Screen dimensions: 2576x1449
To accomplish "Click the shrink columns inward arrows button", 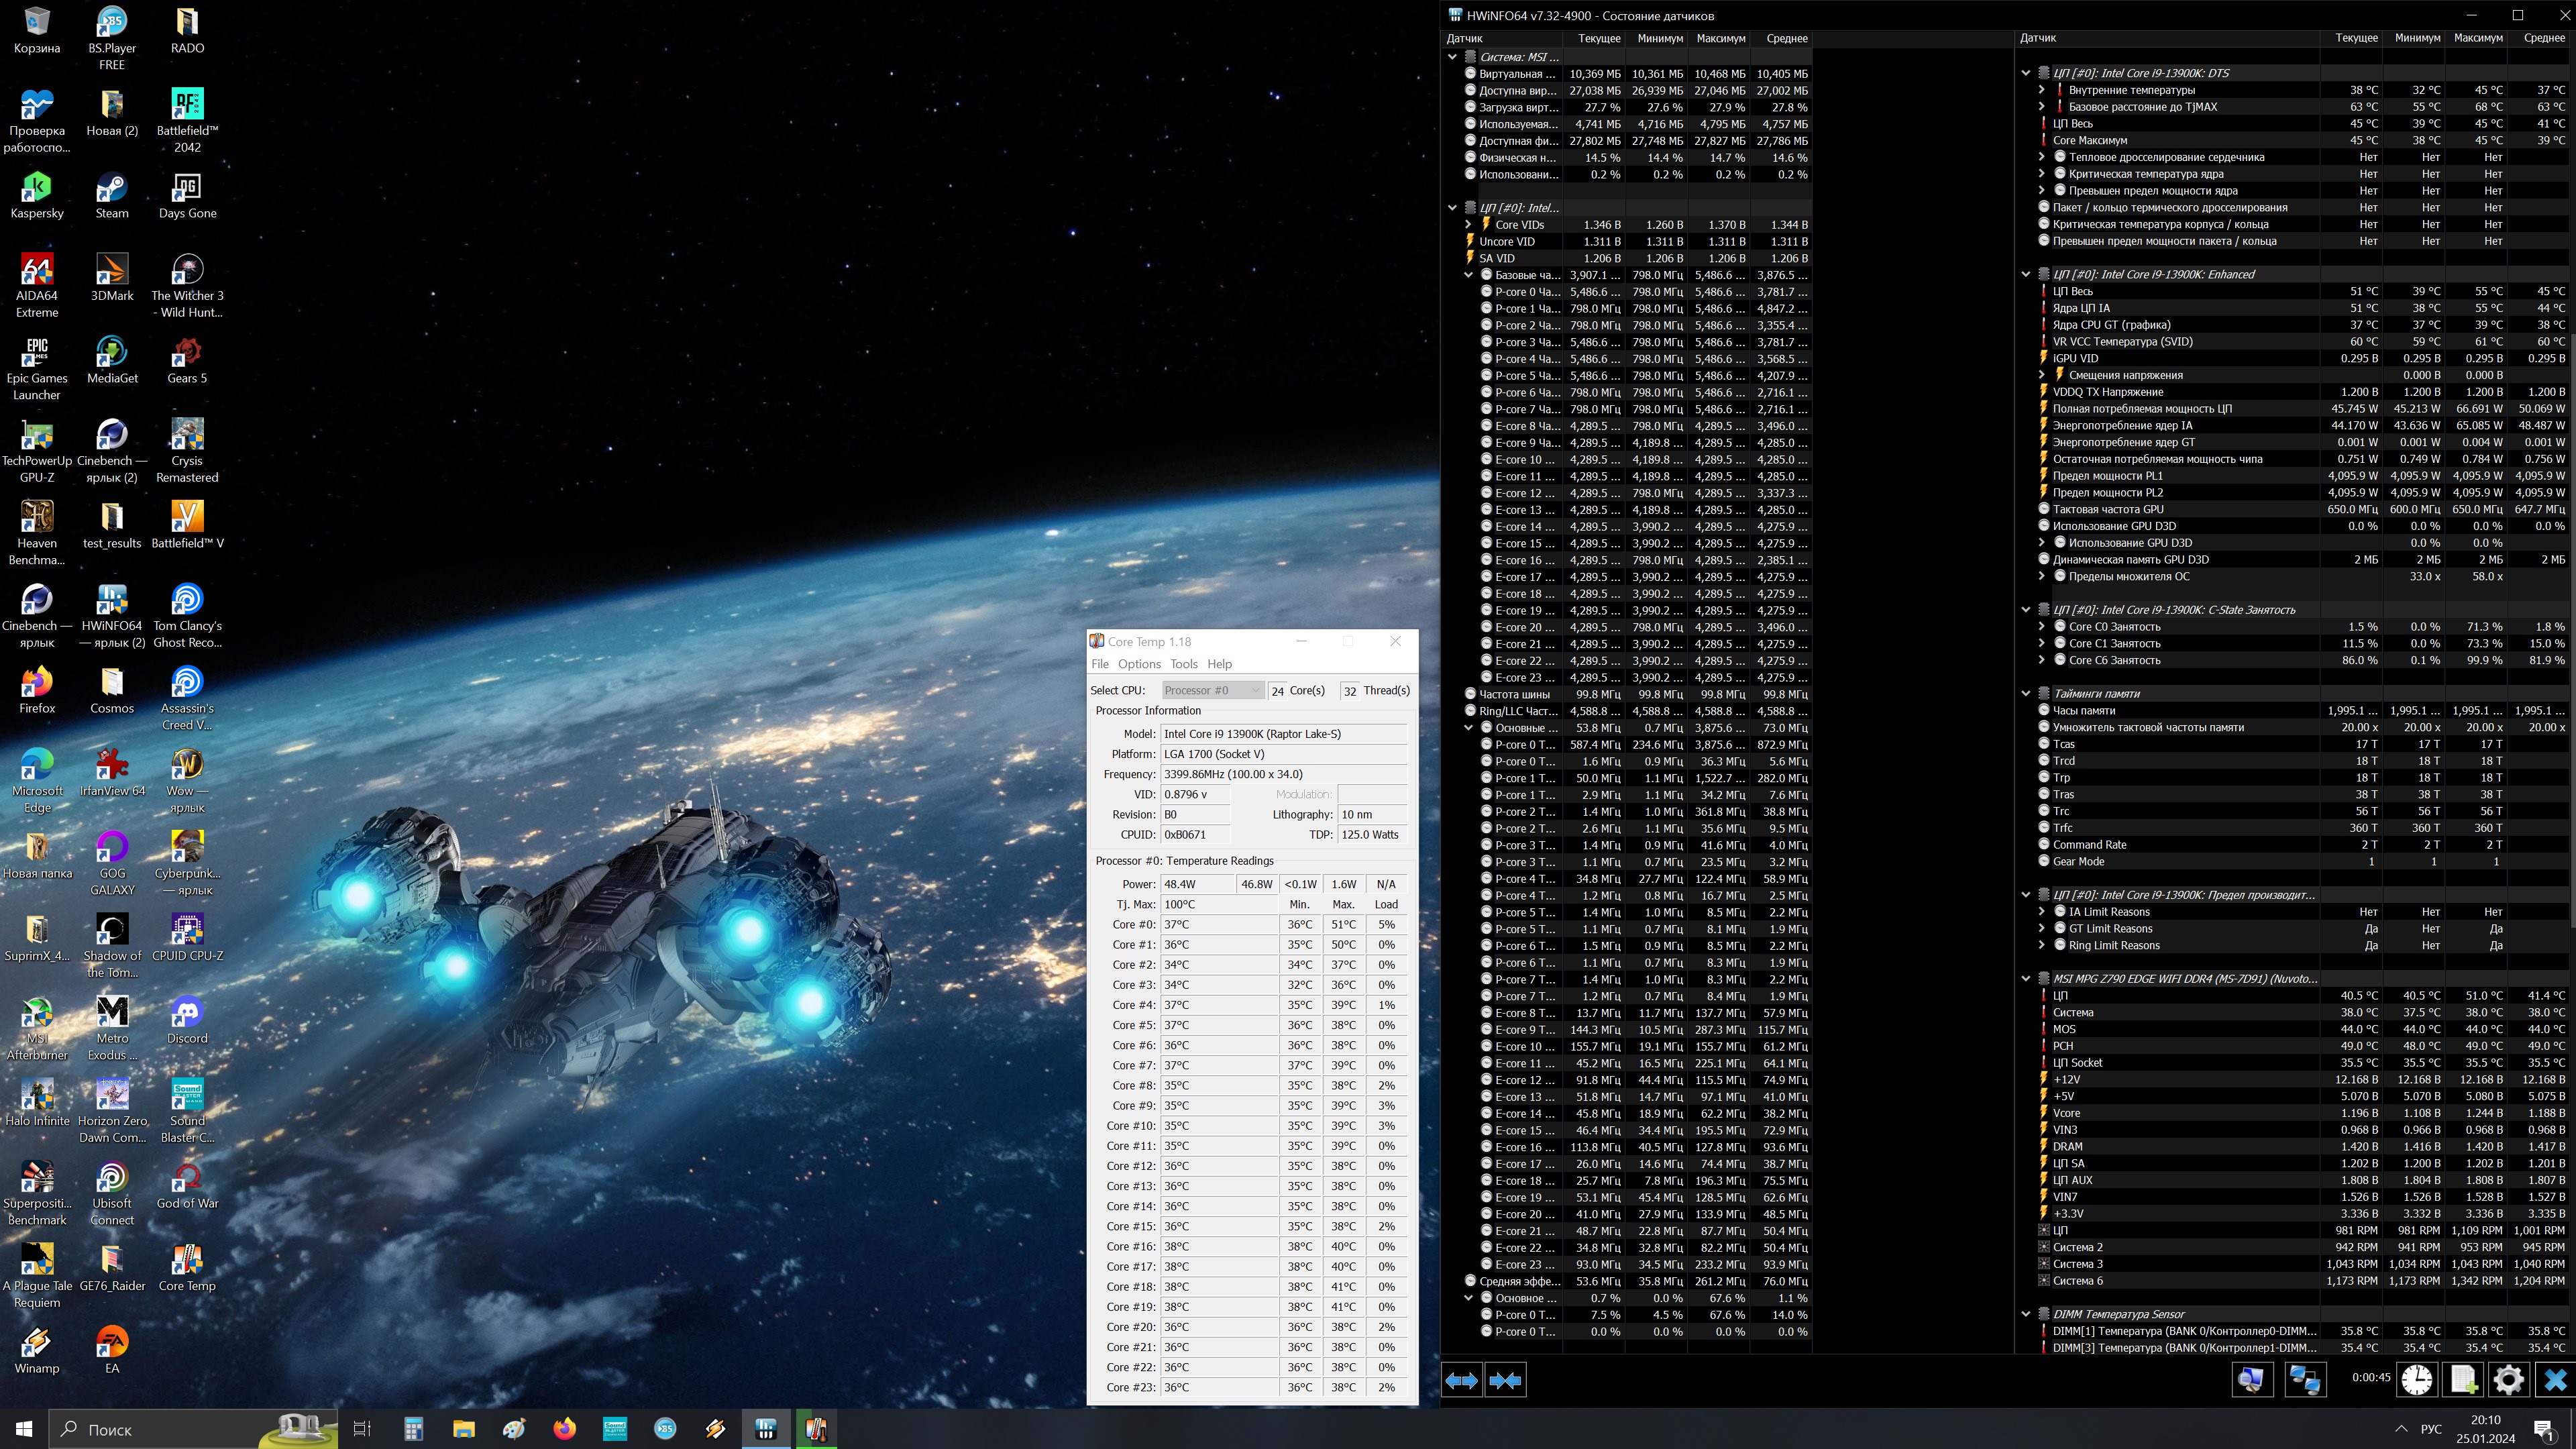I will coord(1505,1381).
